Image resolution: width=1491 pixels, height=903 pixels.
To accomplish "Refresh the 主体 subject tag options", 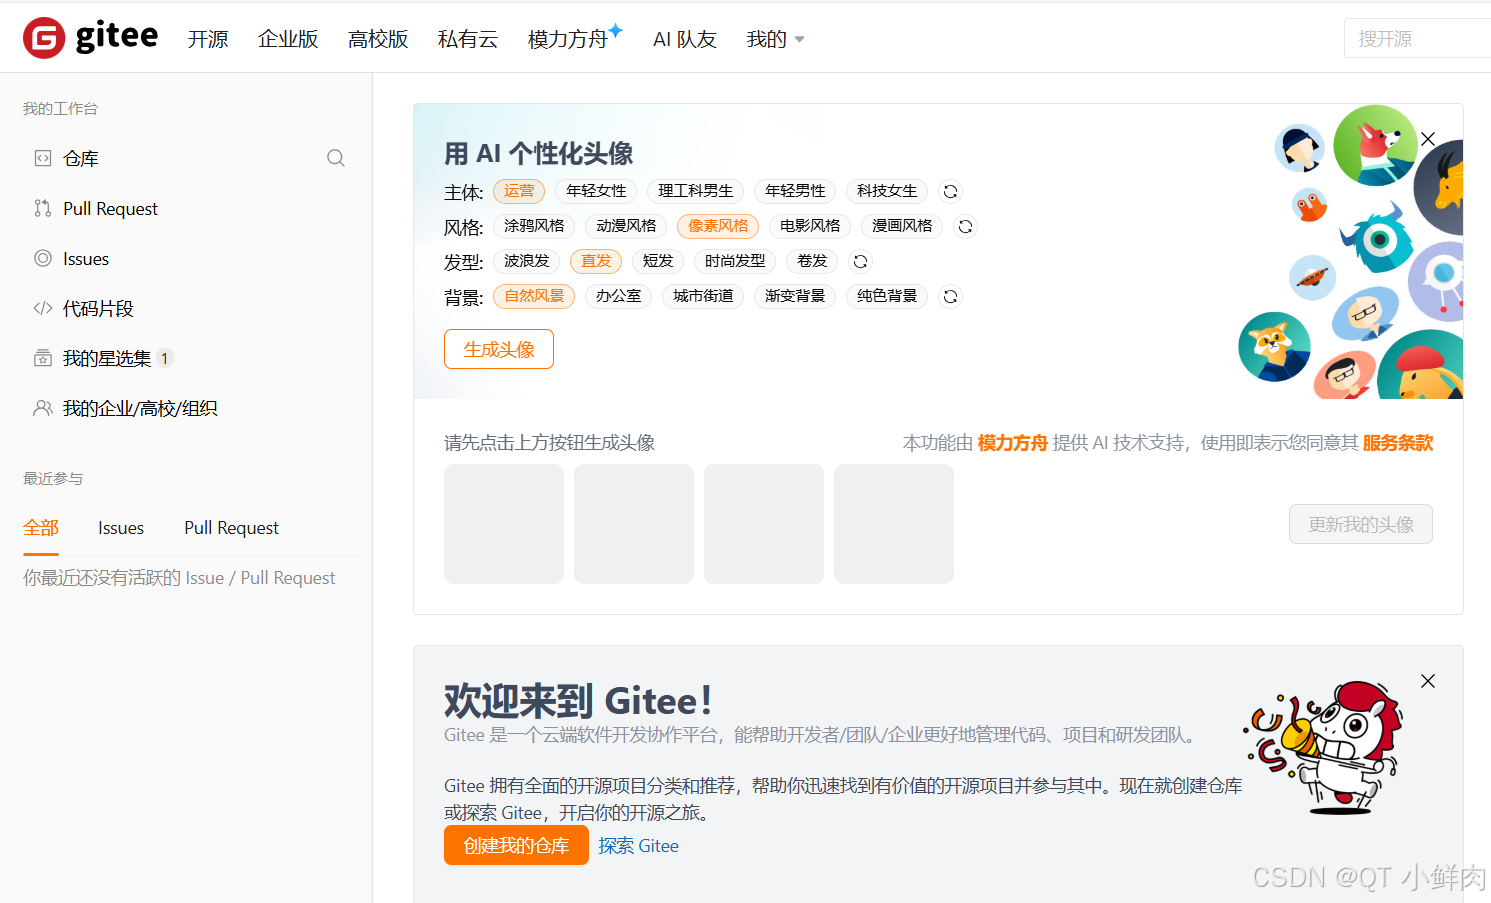I will point(950,191).
